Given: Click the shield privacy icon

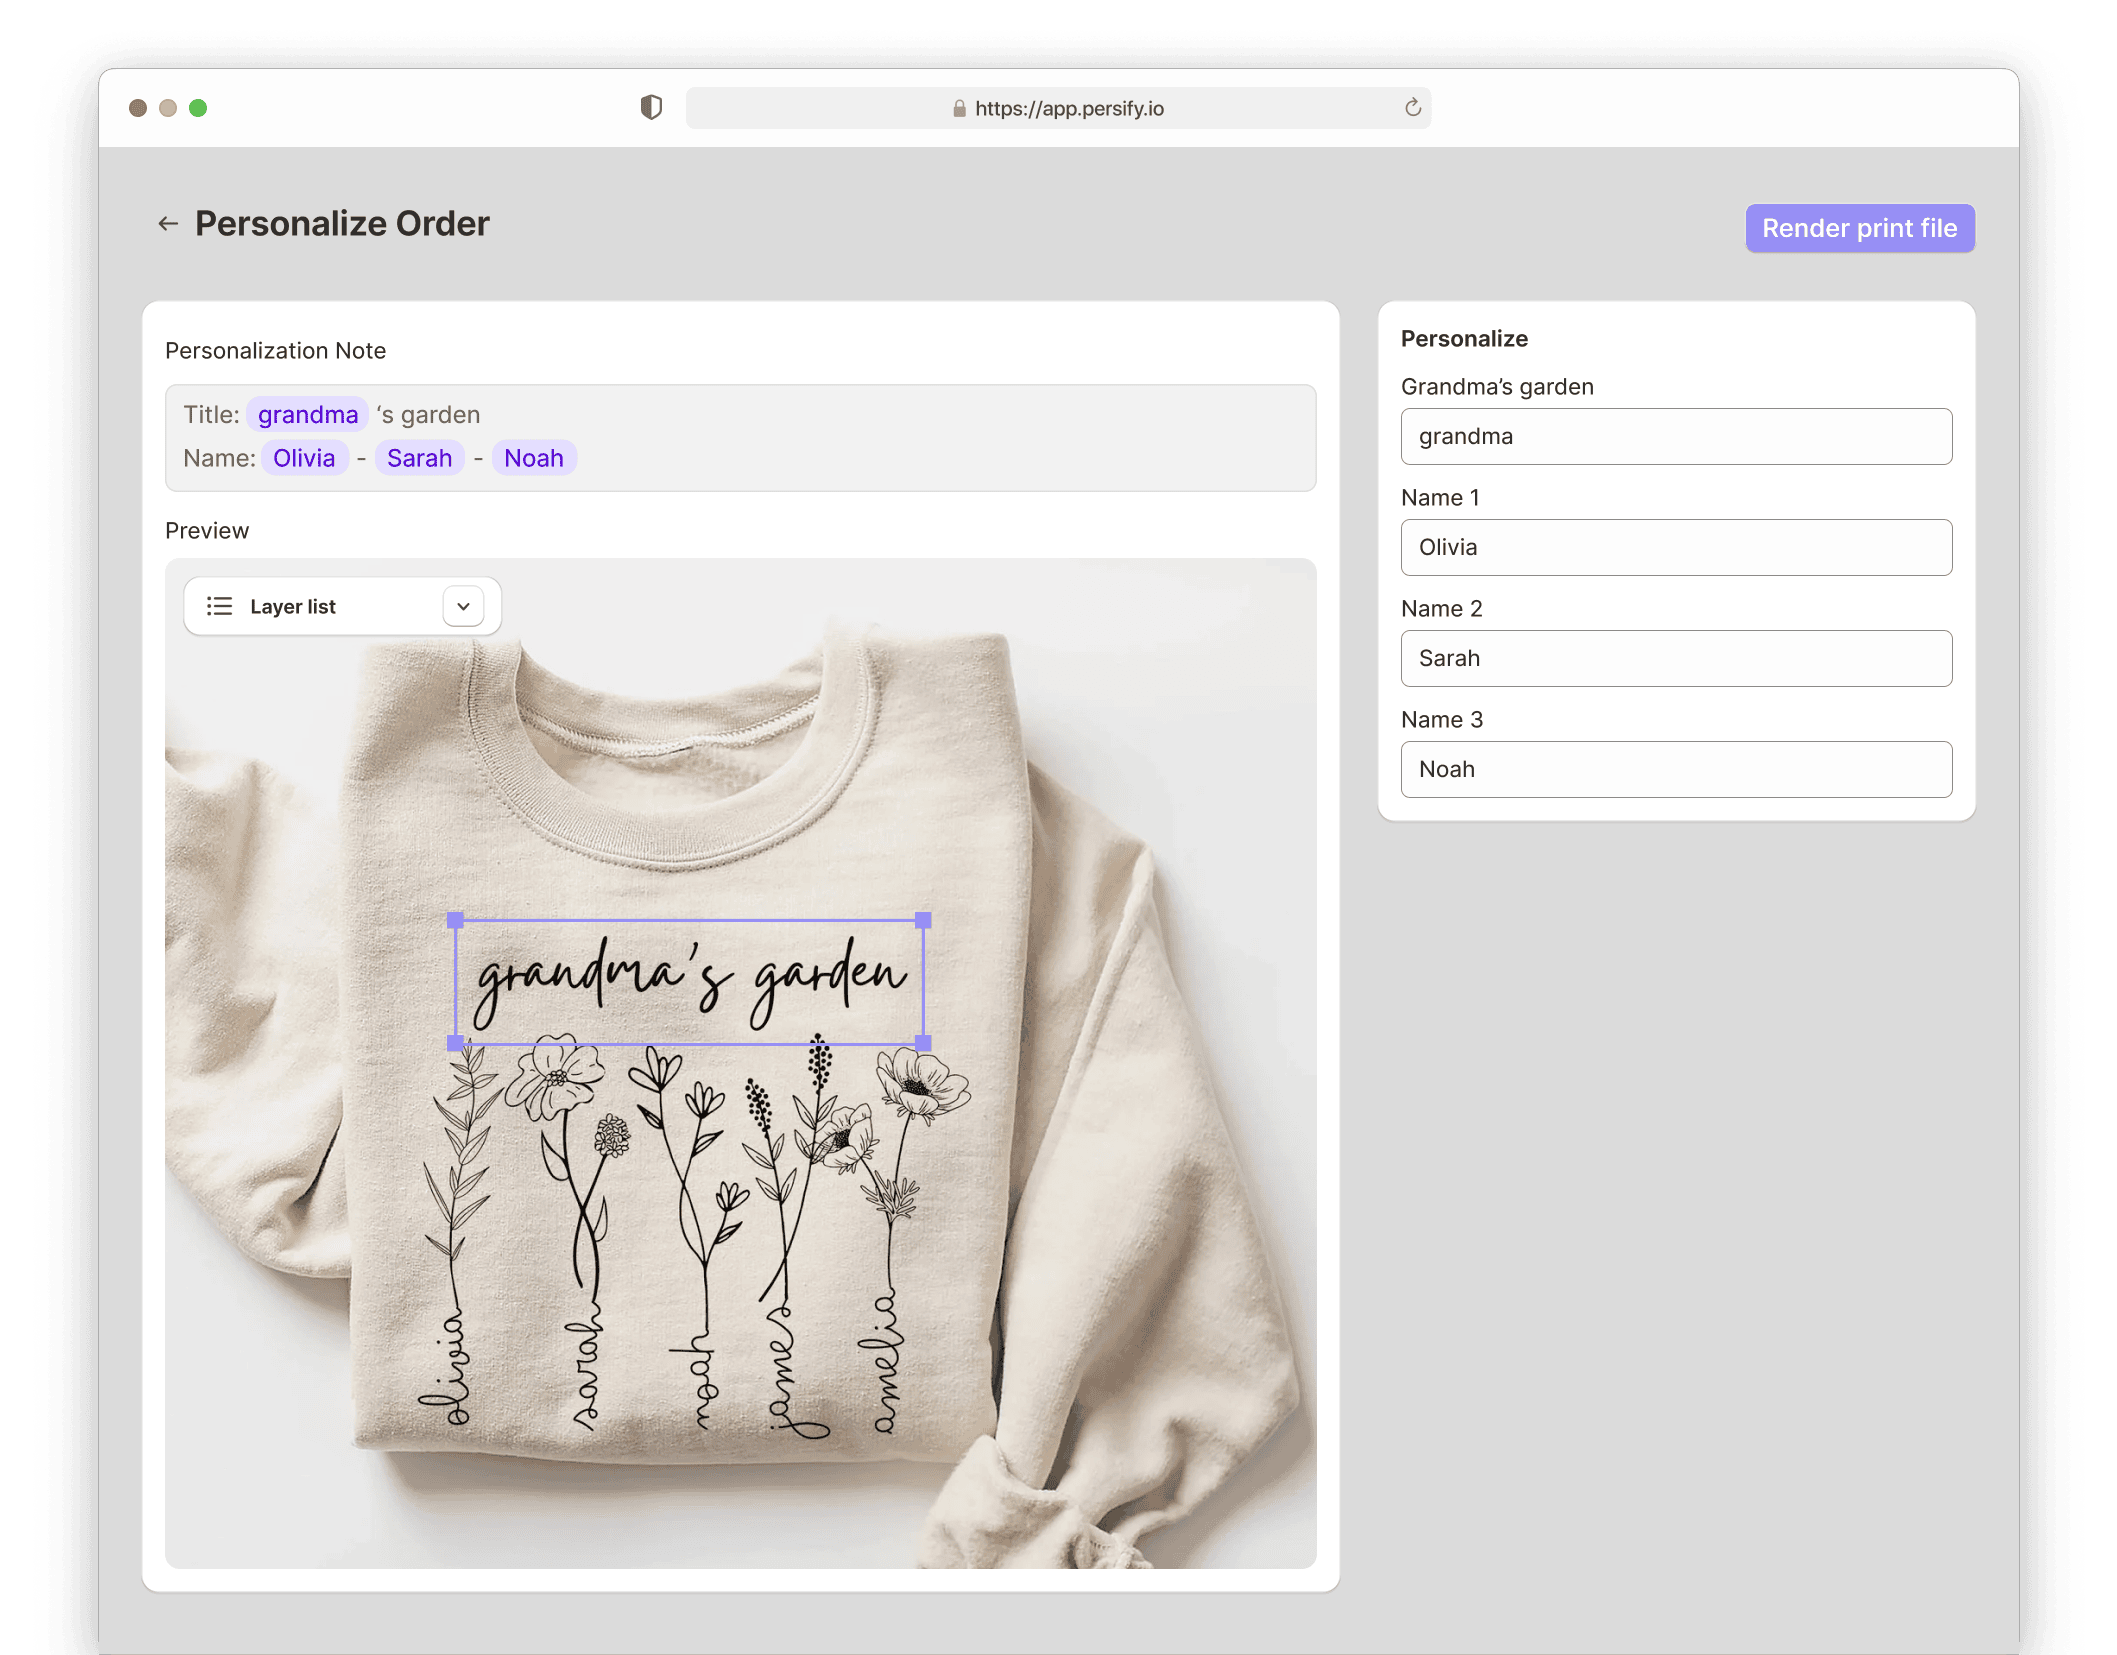Looking at the screenshot, I should click(x=651, y=107).
